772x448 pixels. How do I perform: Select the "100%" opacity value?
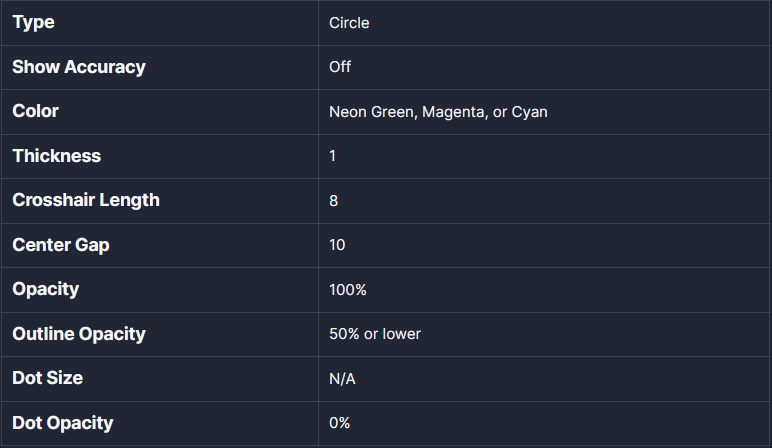[348, 290]
